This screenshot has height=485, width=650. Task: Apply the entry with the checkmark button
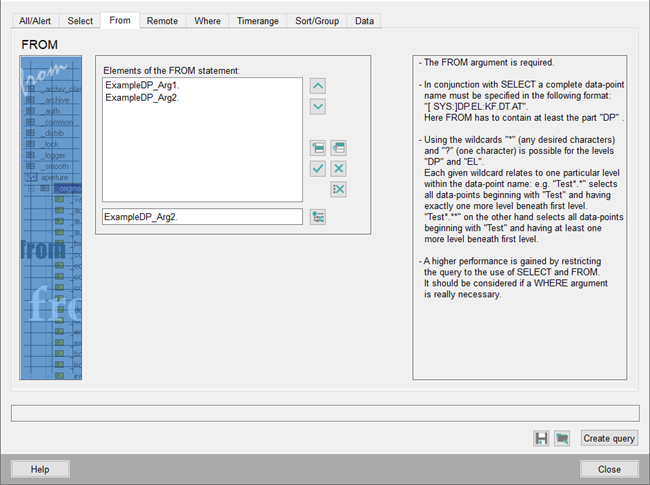[x=318, y=168]
